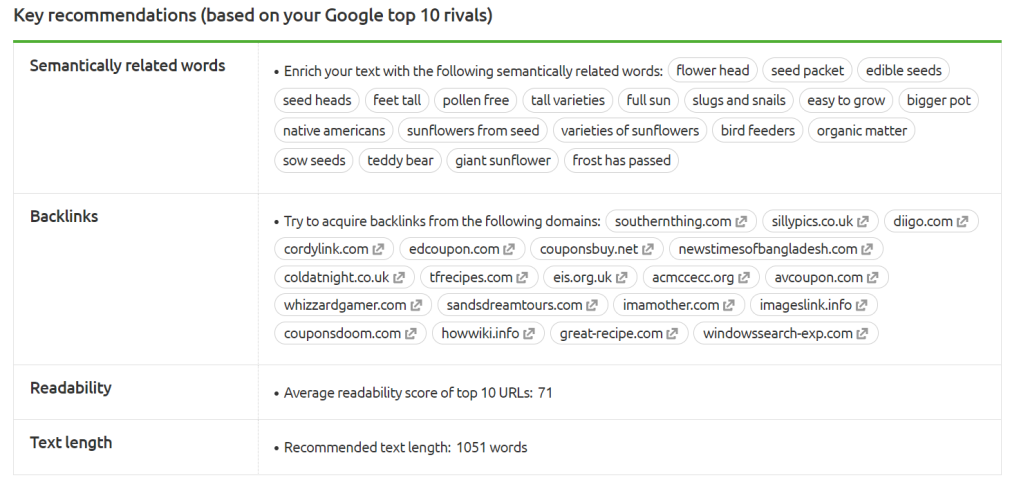
Task: Visit the newstimesofbangladesh.com domain link
Action: (x=761, y=249)
